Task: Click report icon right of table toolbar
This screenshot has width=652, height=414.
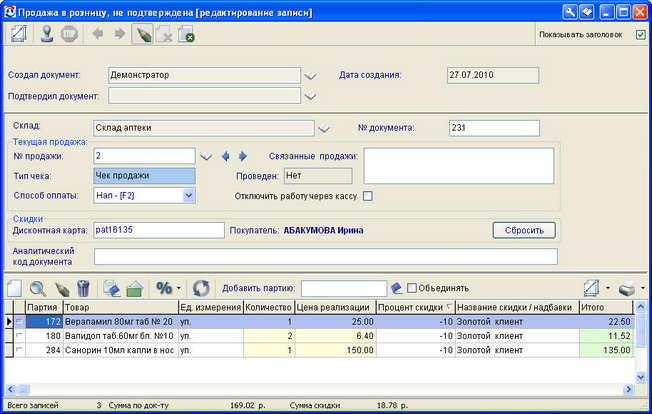Action: coord(591,288)
